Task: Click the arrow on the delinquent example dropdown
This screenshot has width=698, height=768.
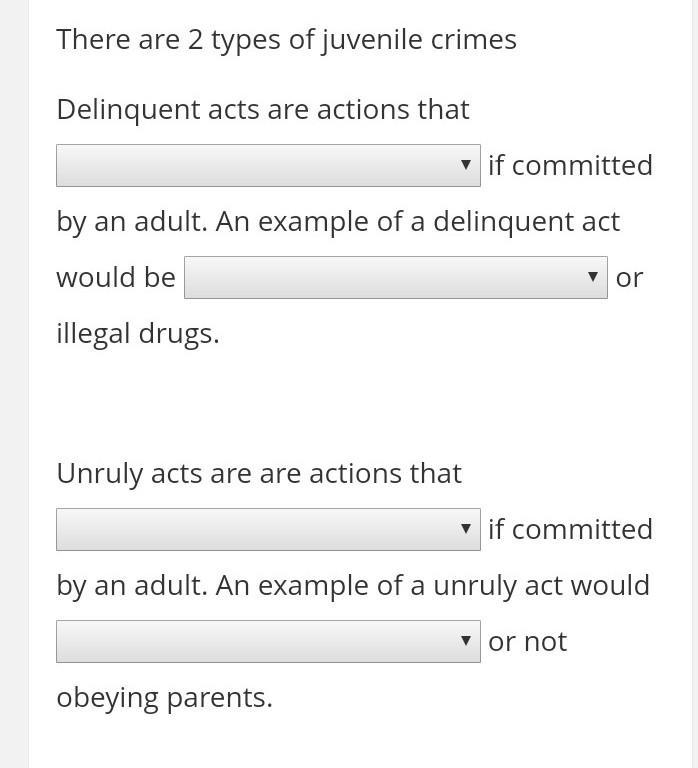Action: [x=593, y=277]
